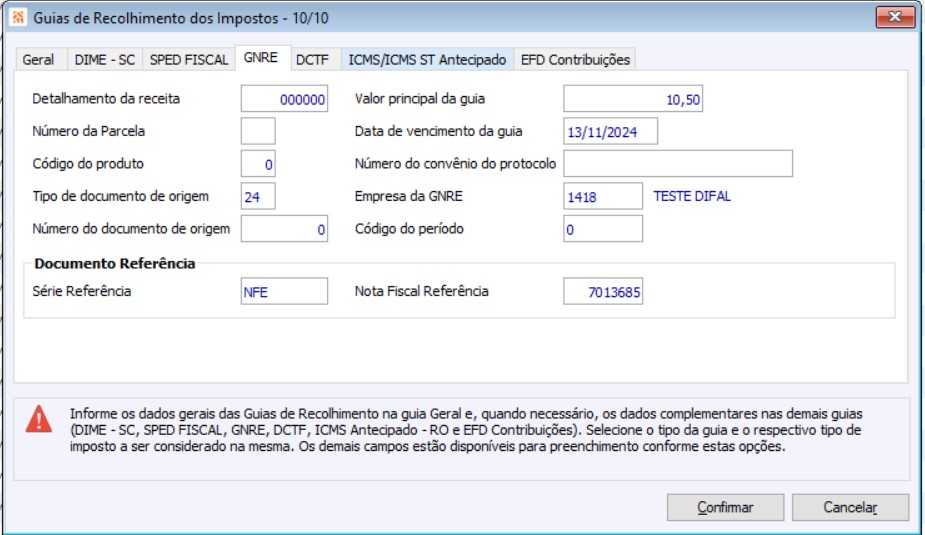
Task: Focus the Detalhamento da receita field
Action: point(284,99)
